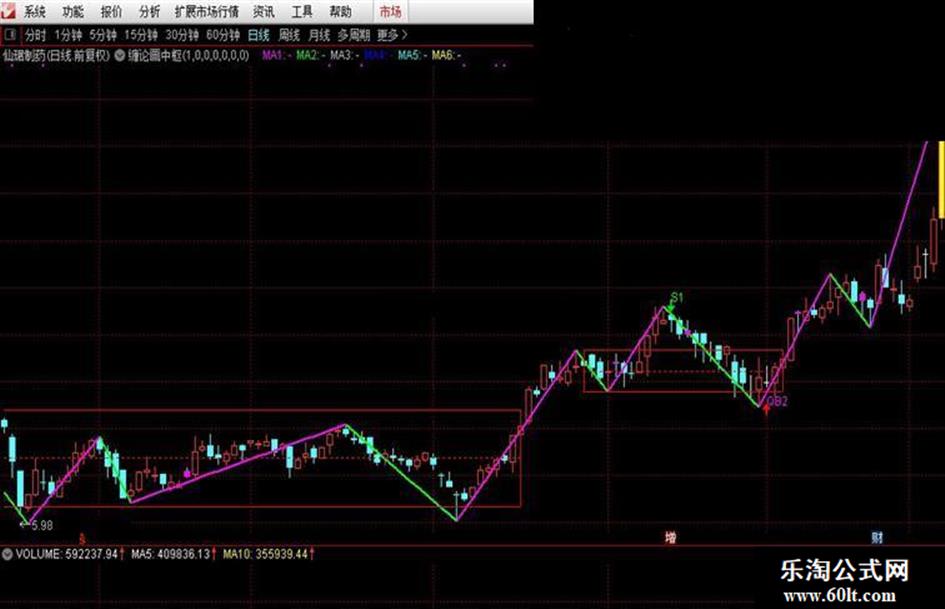Click the red app logo icon
Viewport: 945px width, 609px height.
coord(8,10)
